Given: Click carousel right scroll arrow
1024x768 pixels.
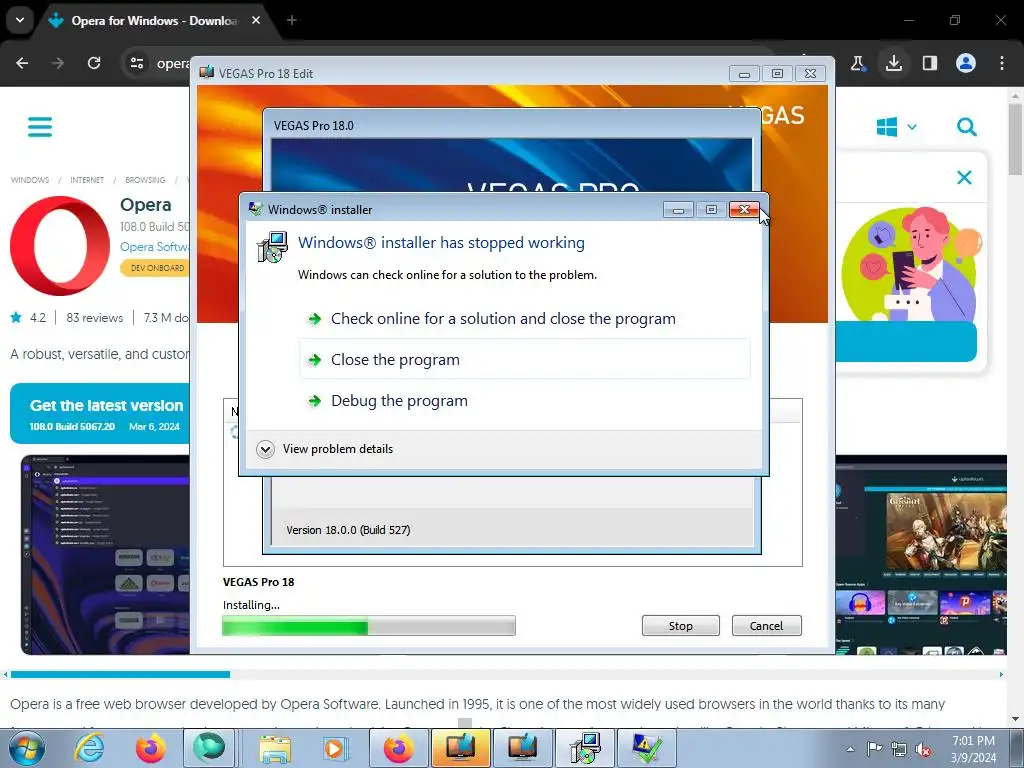Looking at the screenshot, I should 1001,675.
